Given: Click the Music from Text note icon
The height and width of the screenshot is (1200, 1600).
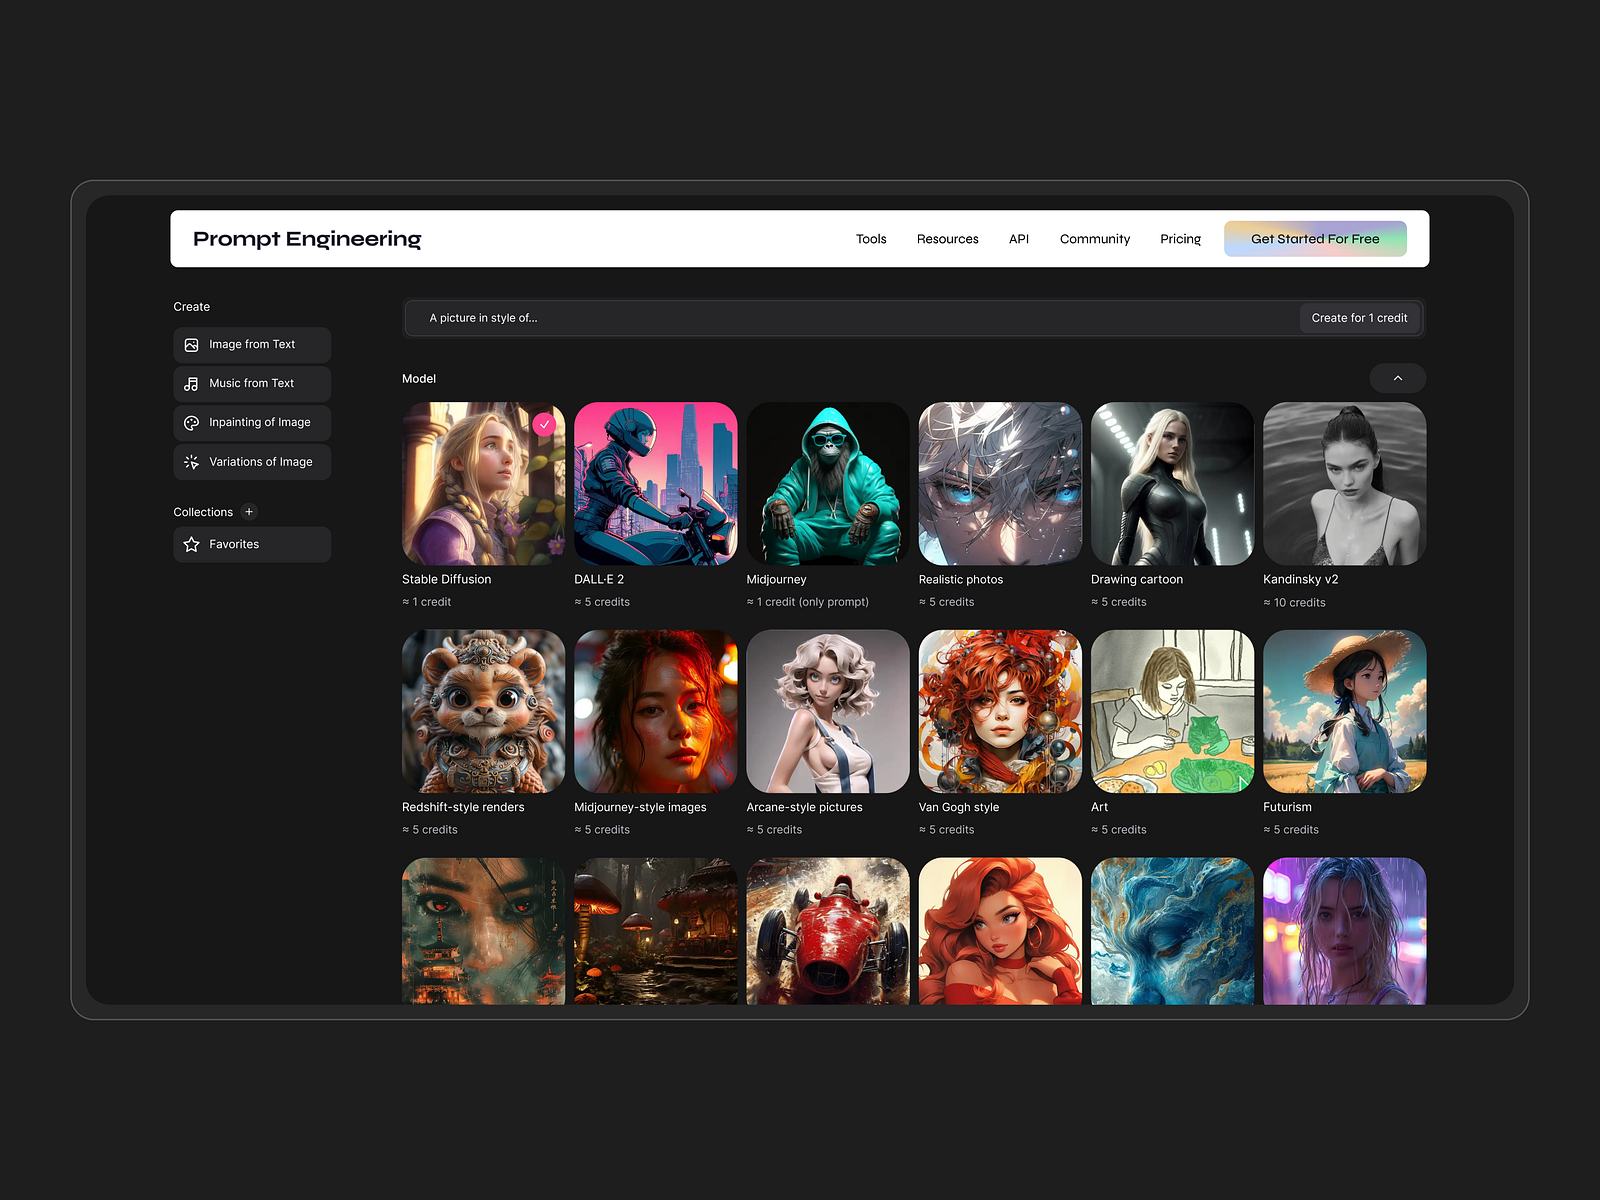Looking at the screenshot, I should point(191,383).
